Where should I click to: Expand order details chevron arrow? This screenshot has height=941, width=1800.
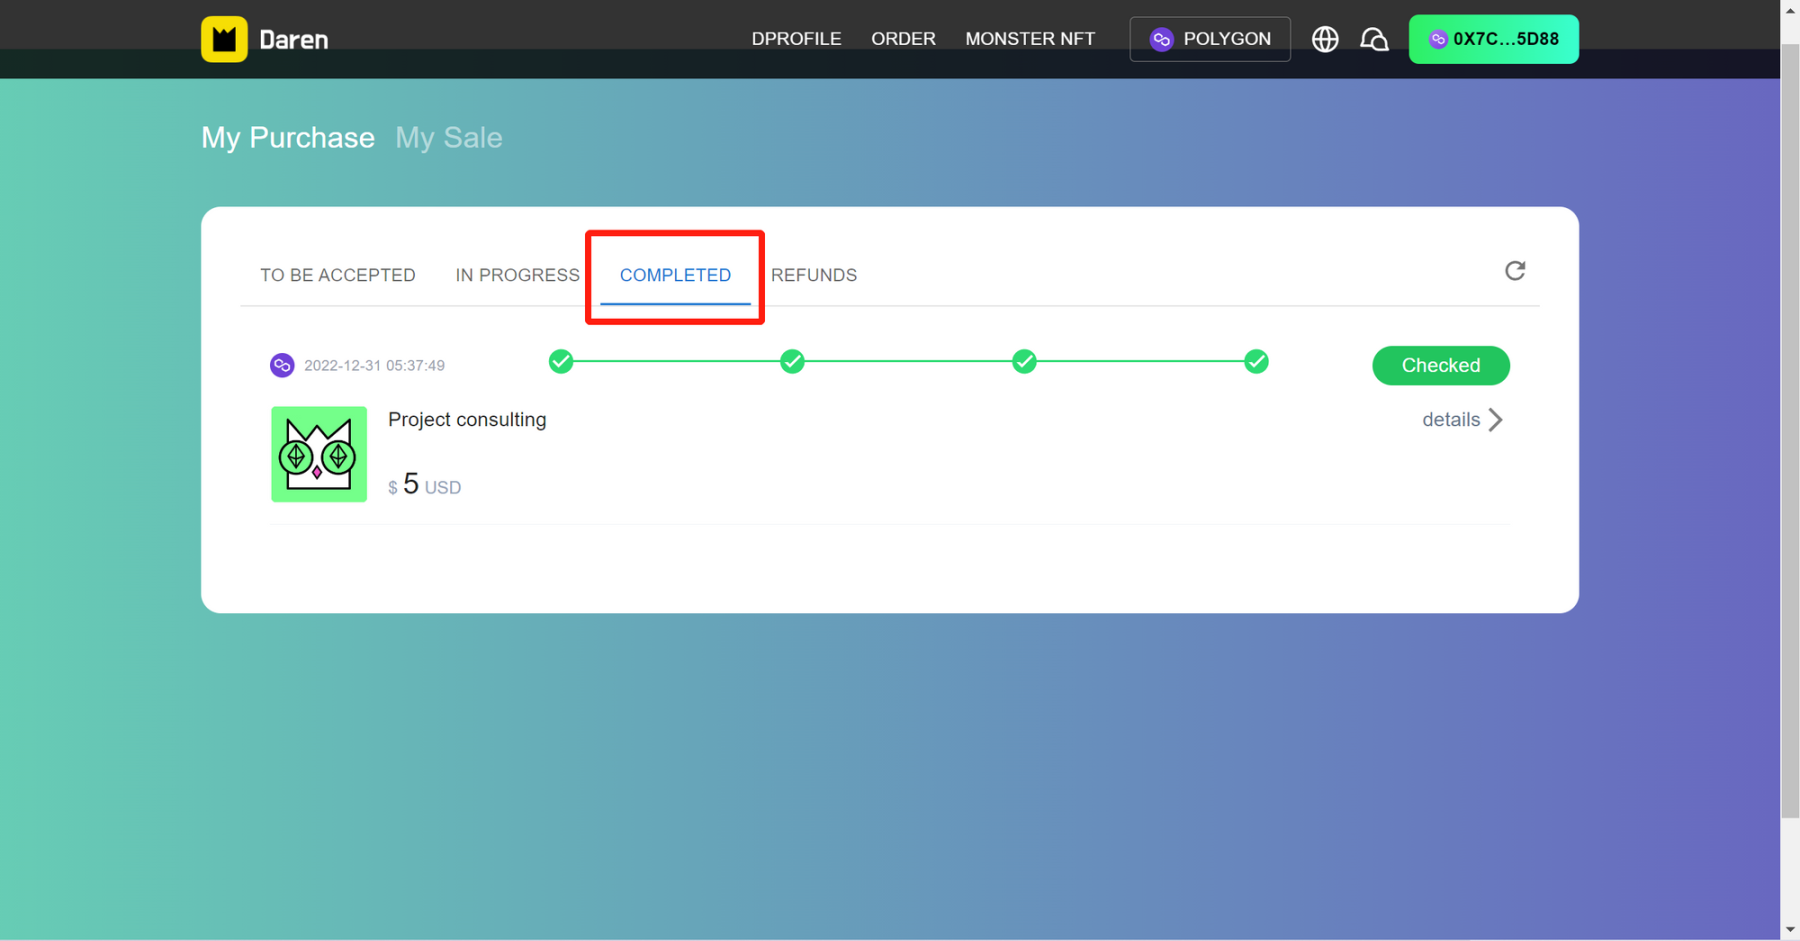click(x=1495, y=420)
